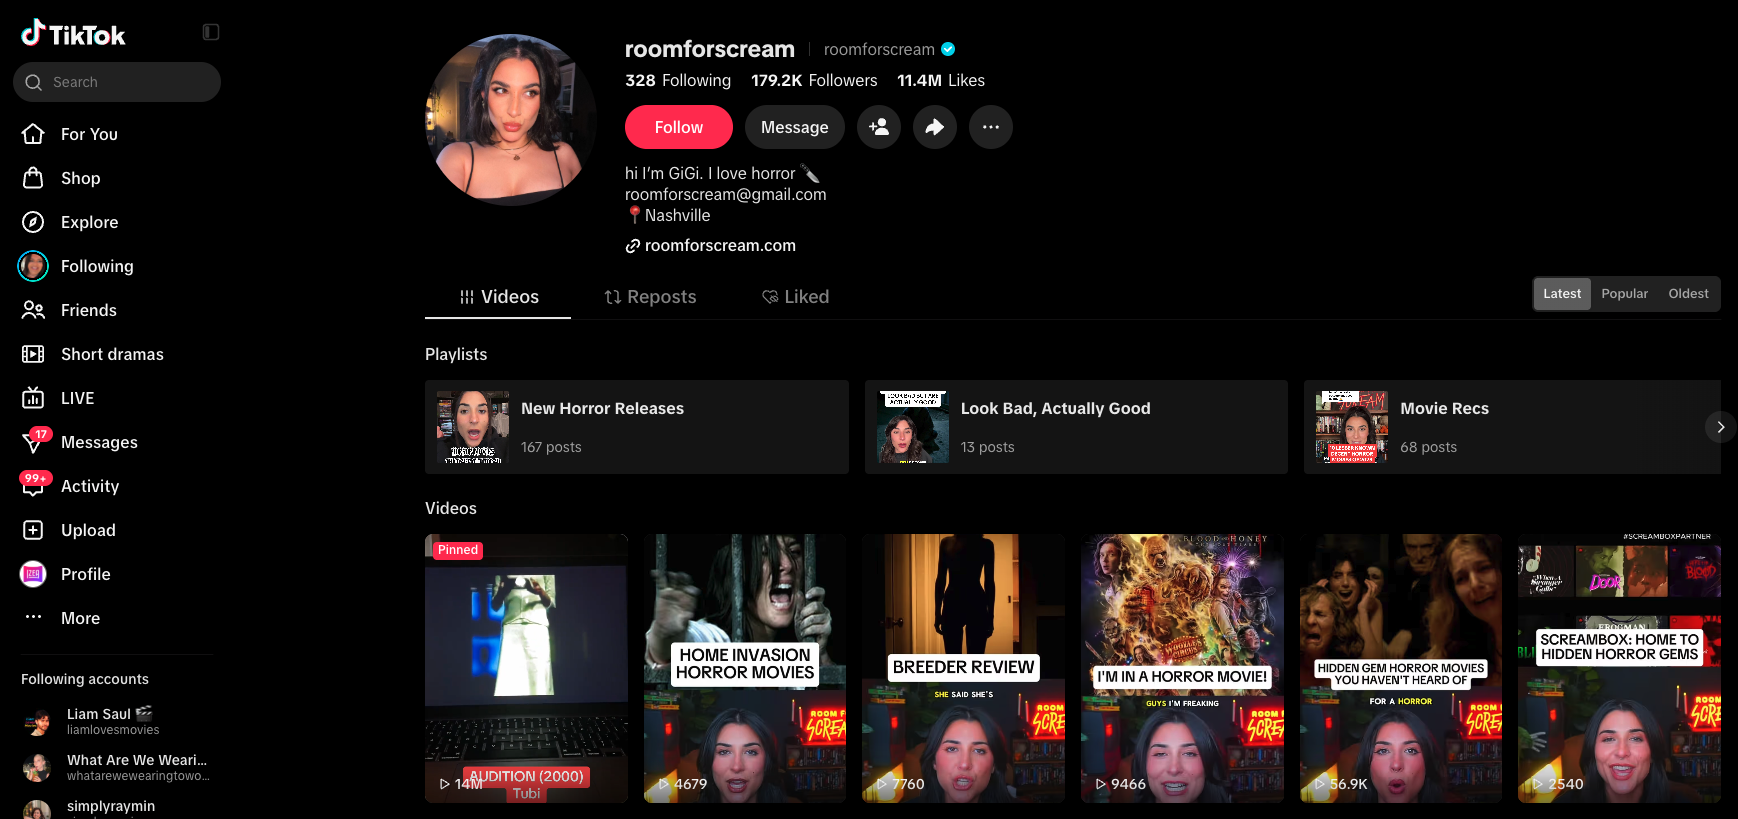
Task: Click in the Search field
Action: coord(117,82)
